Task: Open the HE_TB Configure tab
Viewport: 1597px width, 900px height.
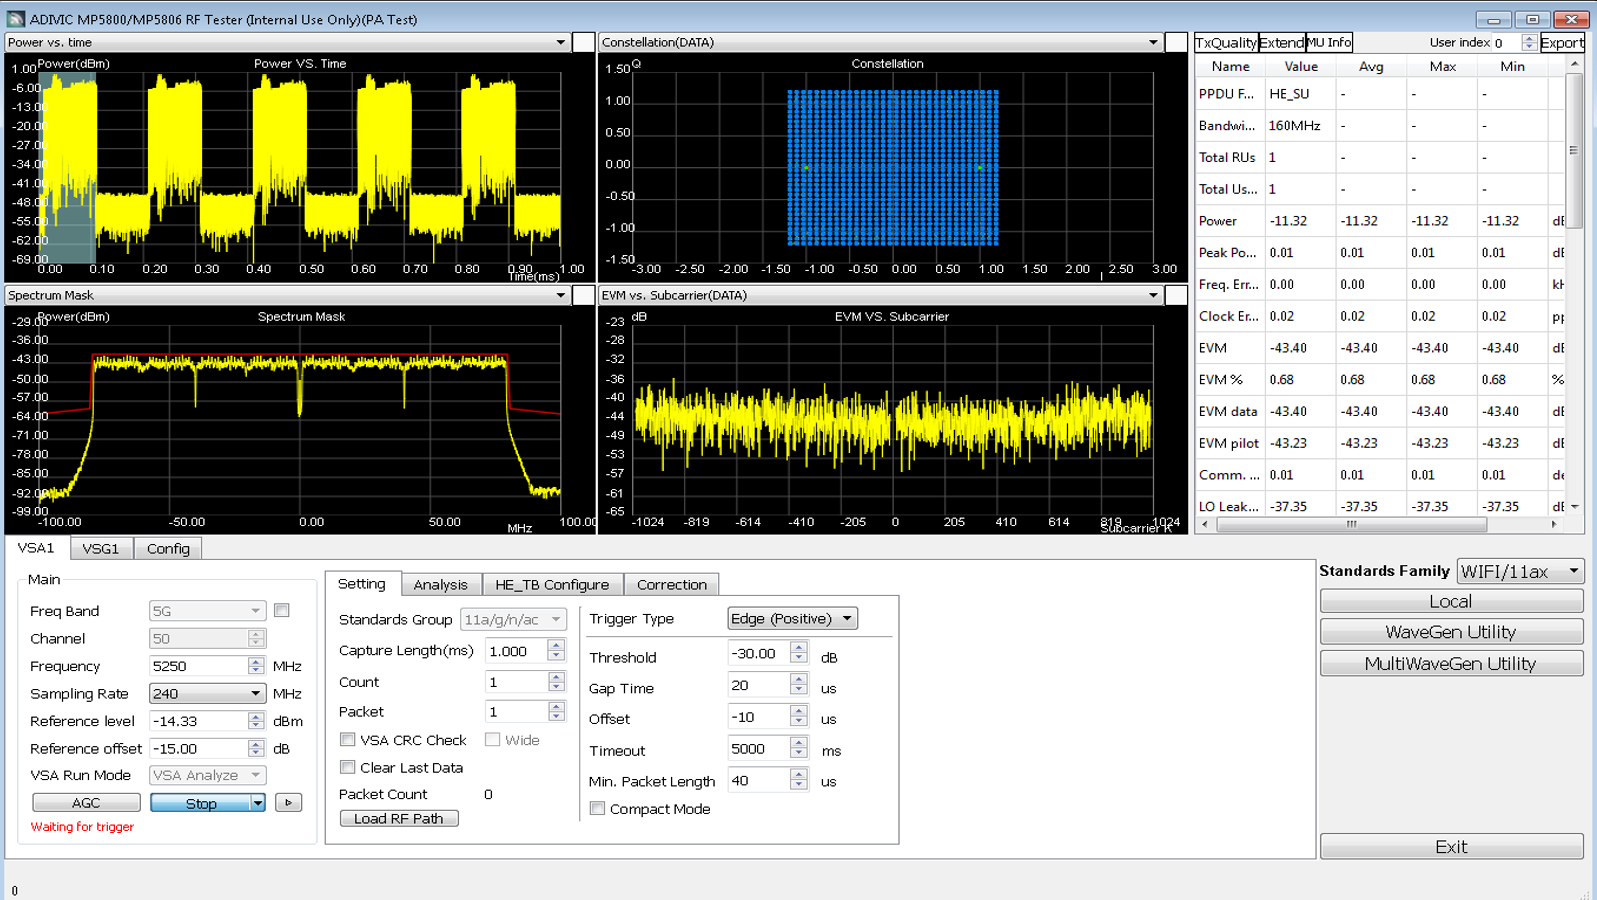Action: point(552,584)
